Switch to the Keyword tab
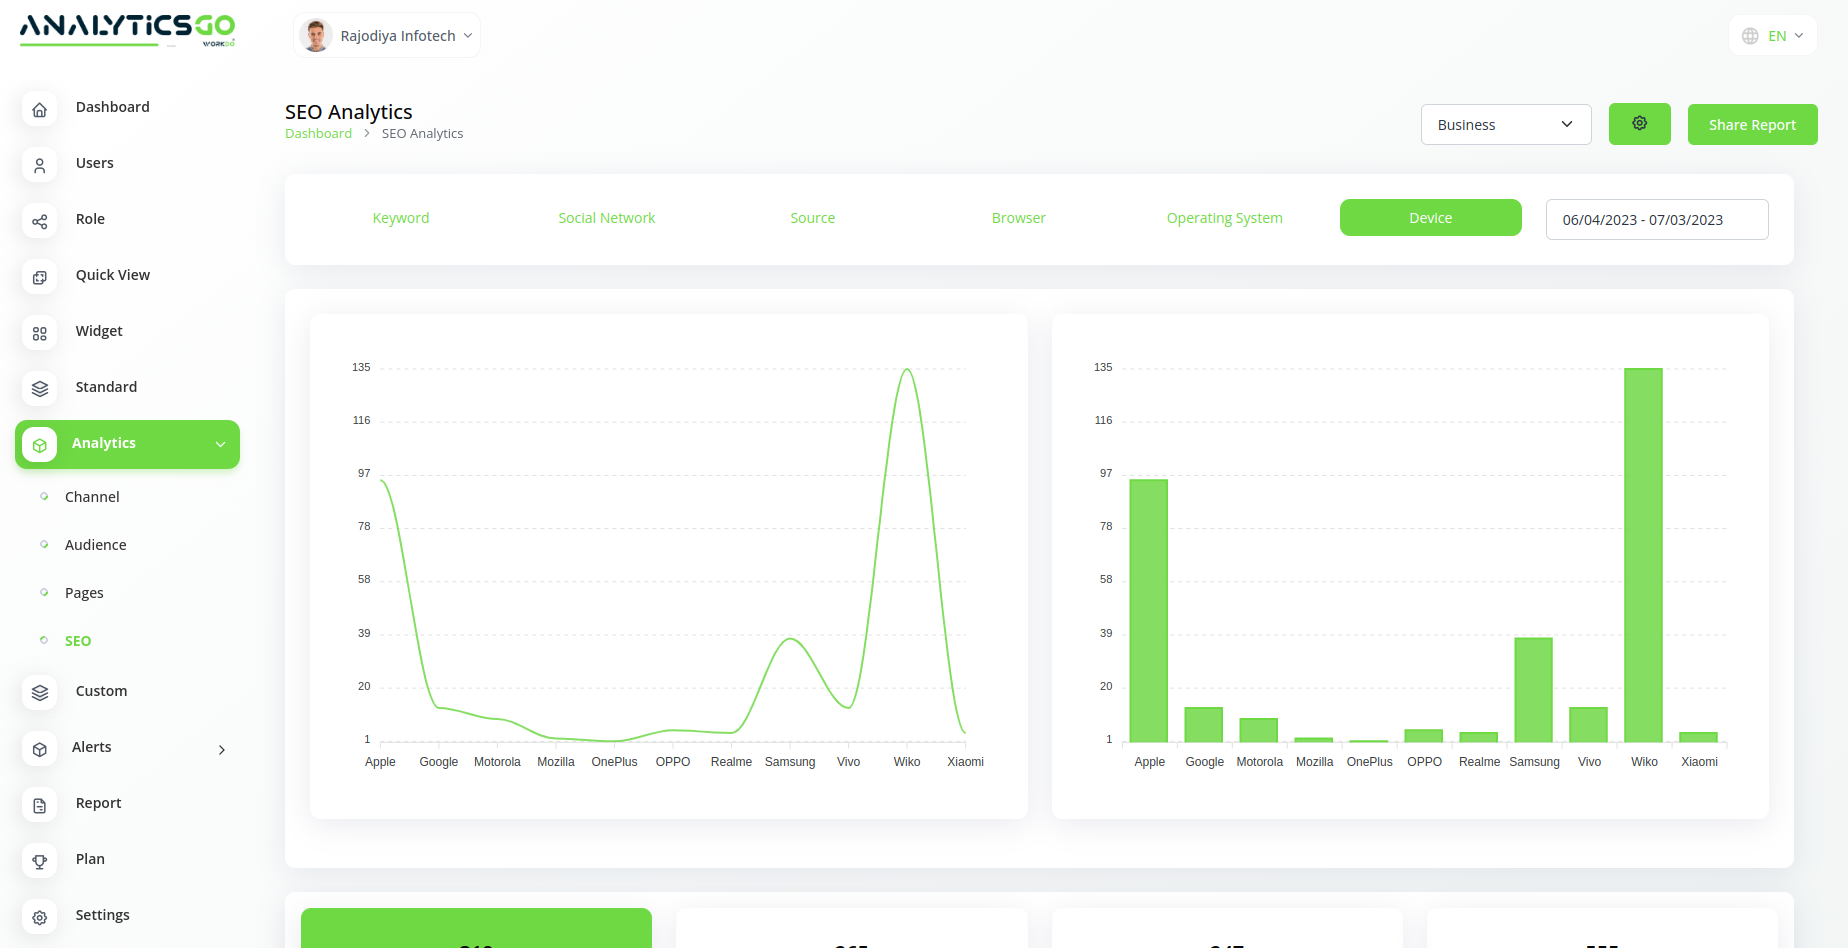Viewport: 1848px width, 948px height. pyautogui.click(x=401, y=218)
